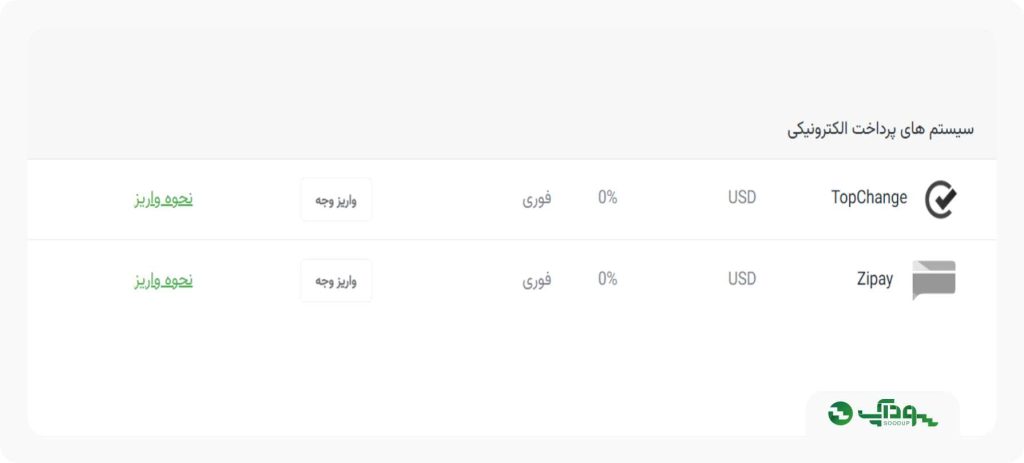Click the واریز وجه button for Zipay
This screenshot has width=1024, height=463.
click(336, 281)
